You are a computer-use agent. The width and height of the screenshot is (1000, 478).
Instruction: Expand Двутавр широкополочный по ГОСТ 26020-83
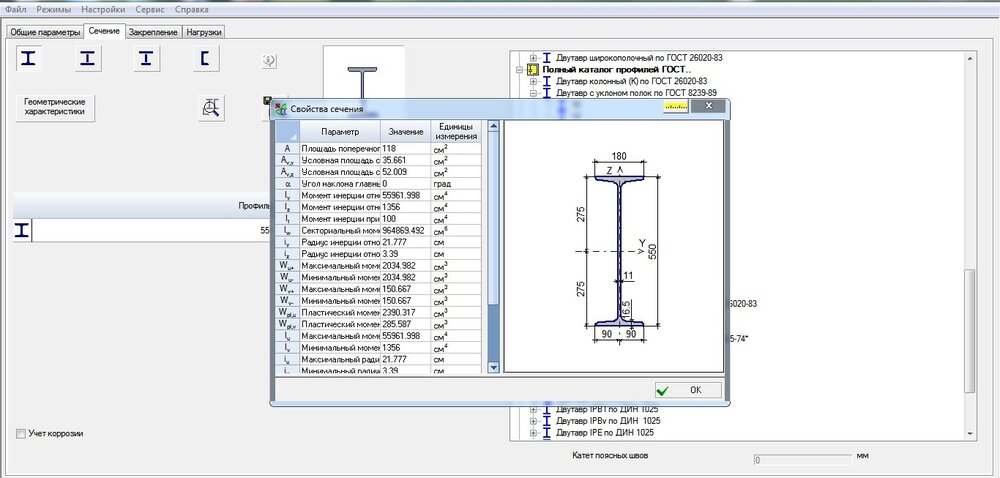tap(534, 58)
